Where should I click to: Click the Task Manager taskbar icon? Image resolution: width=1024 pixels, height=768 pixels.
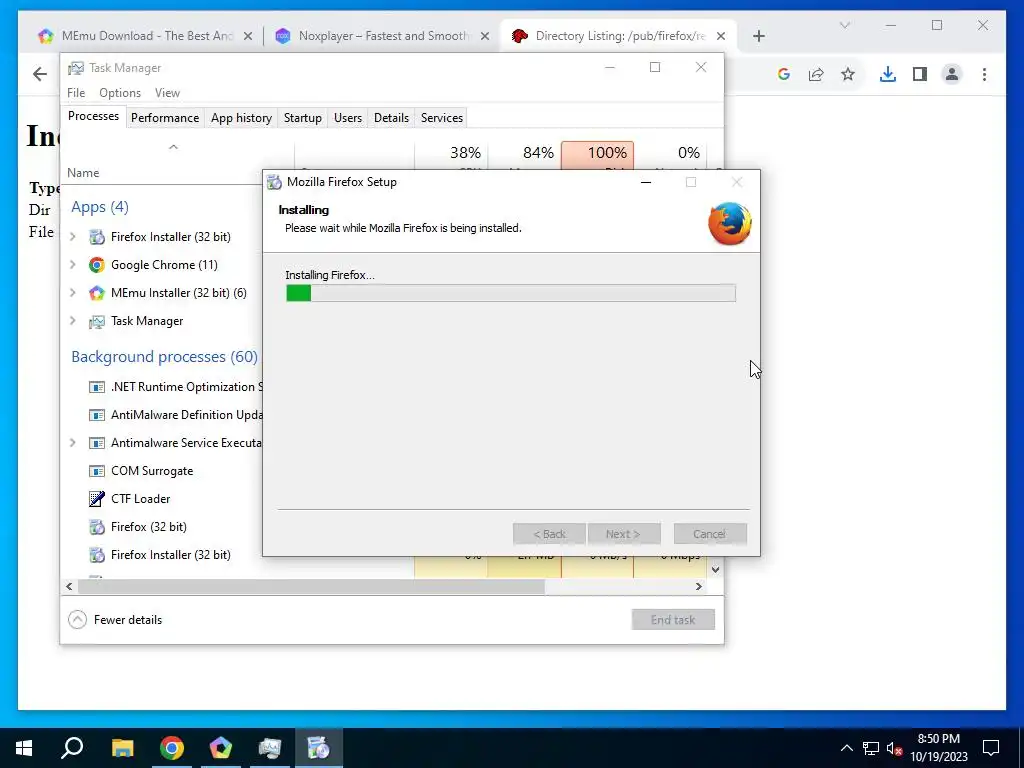click(x=270, y=748)
